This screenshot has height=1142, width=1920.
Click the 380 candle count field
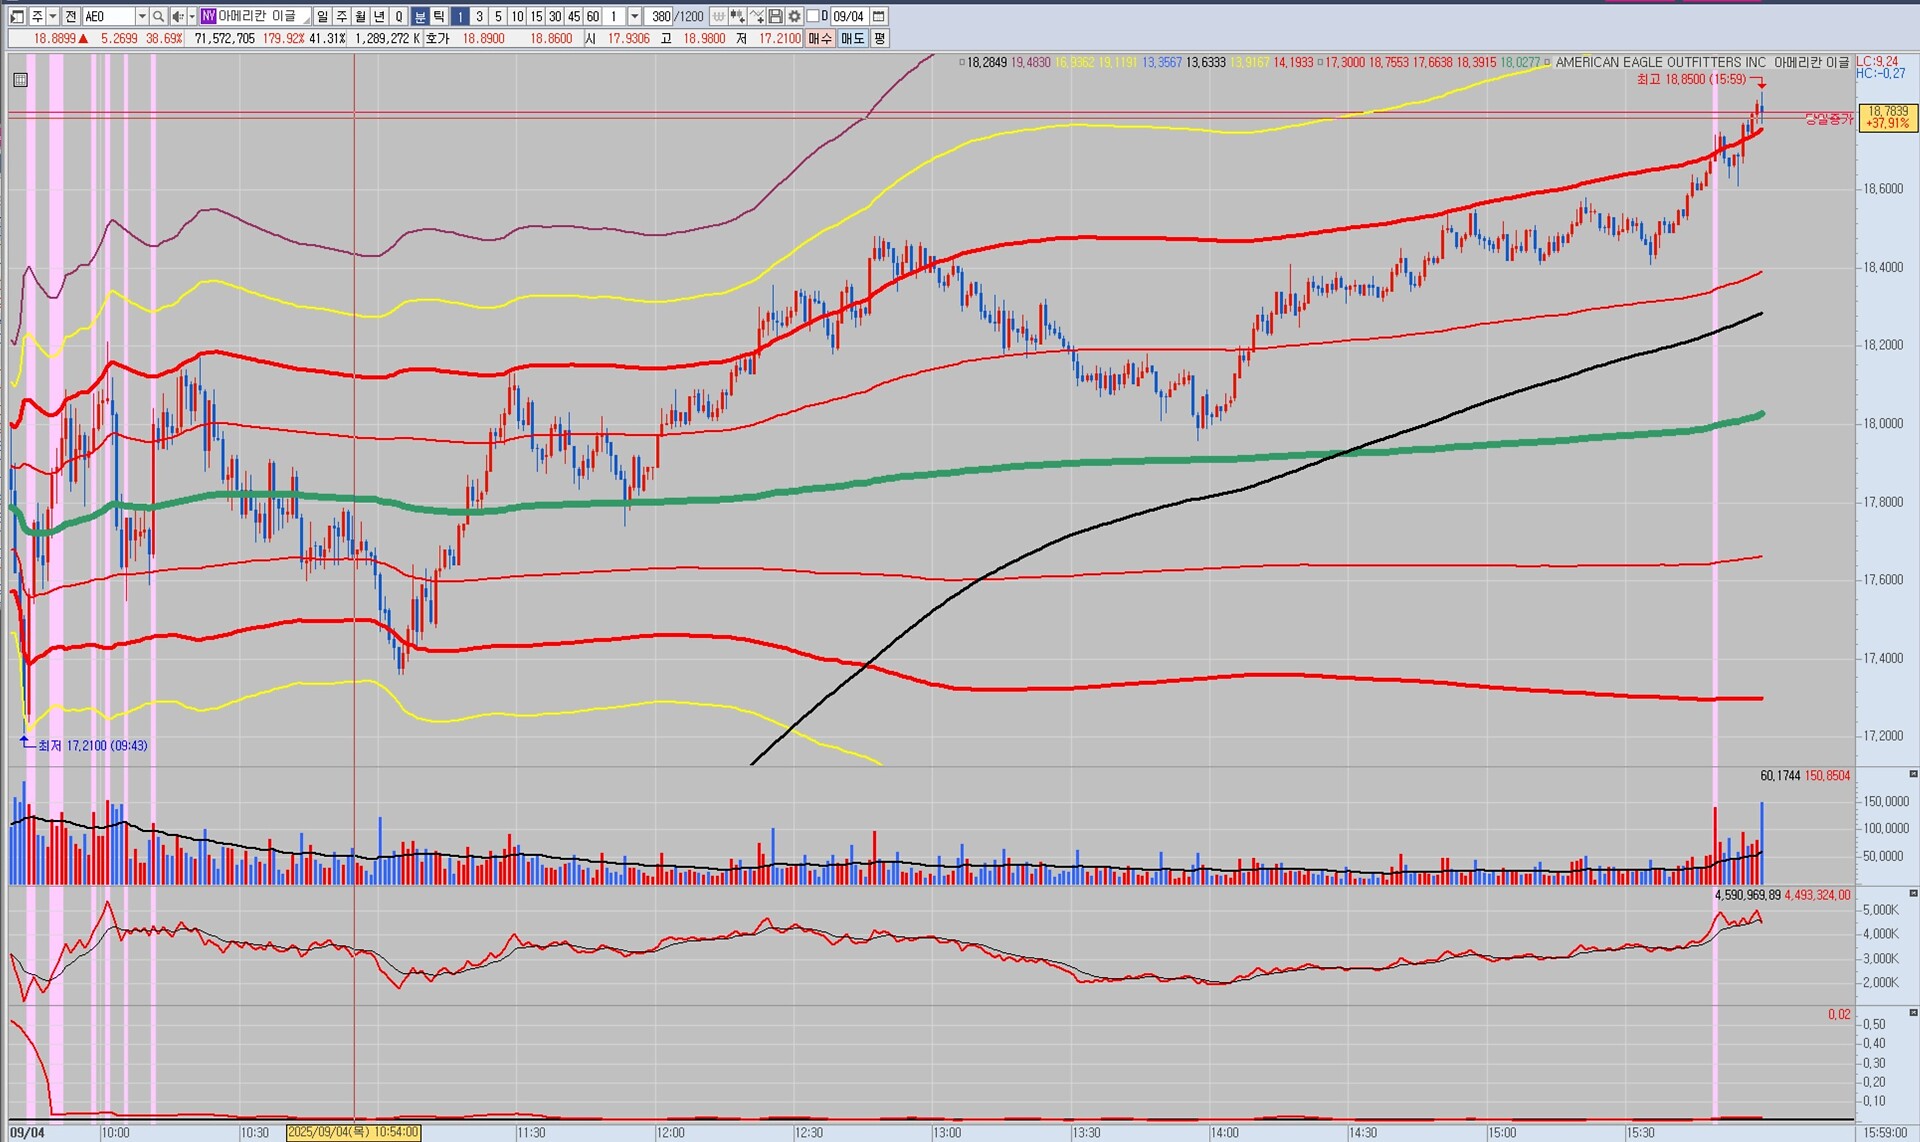(660, 17)
